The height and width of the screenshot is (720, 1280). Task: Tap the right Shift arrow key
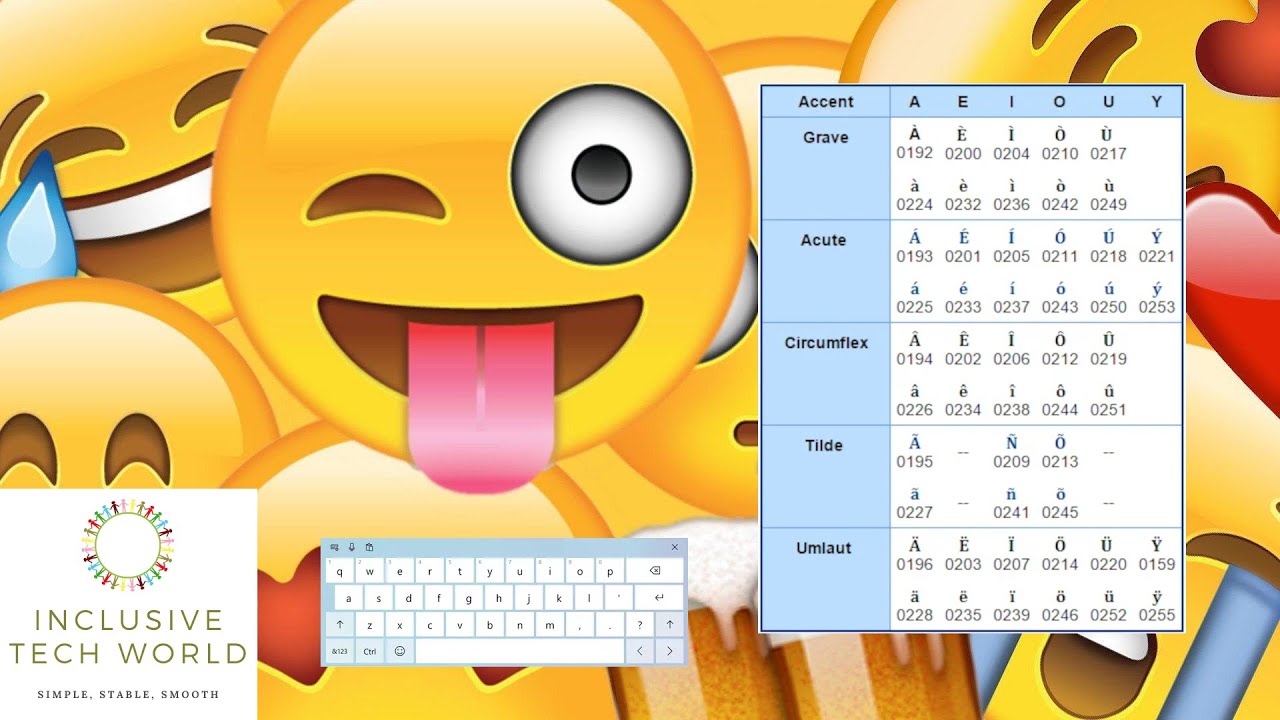pyautogui.click(x=670, y=624)
